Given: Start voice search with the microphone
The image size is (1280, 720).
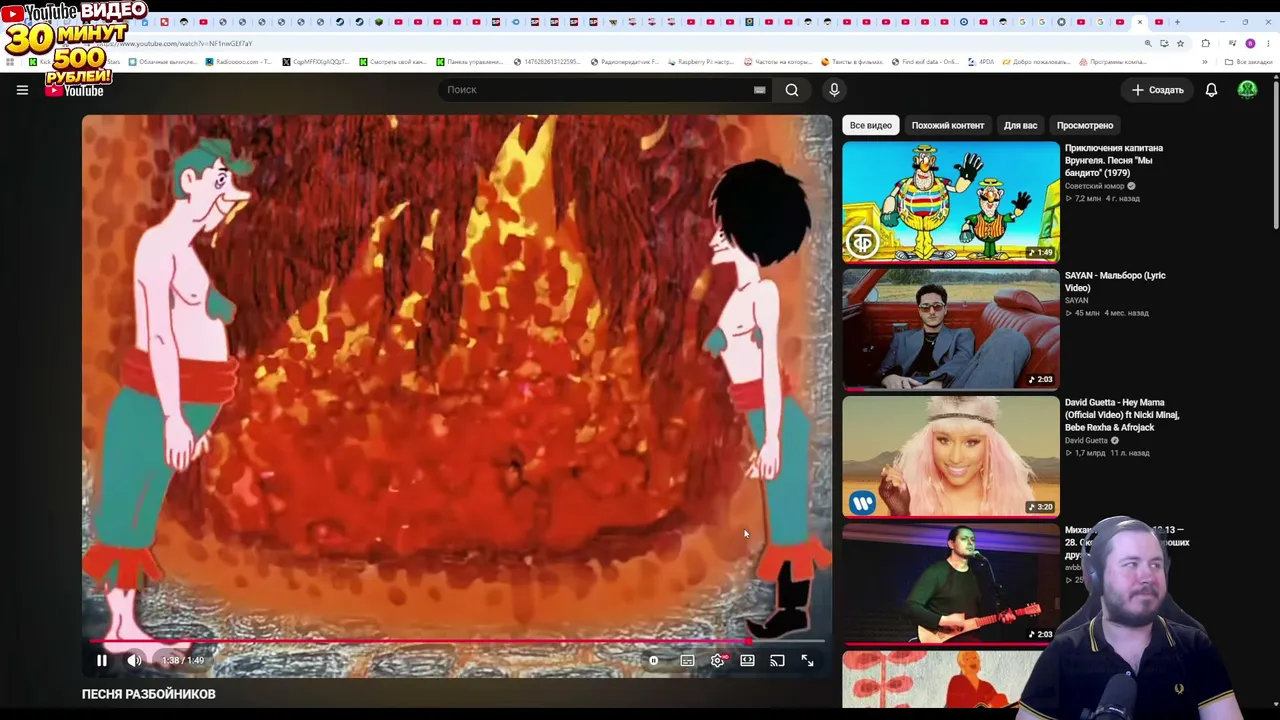Looking at the screenshot, I should tap(834, 90).
